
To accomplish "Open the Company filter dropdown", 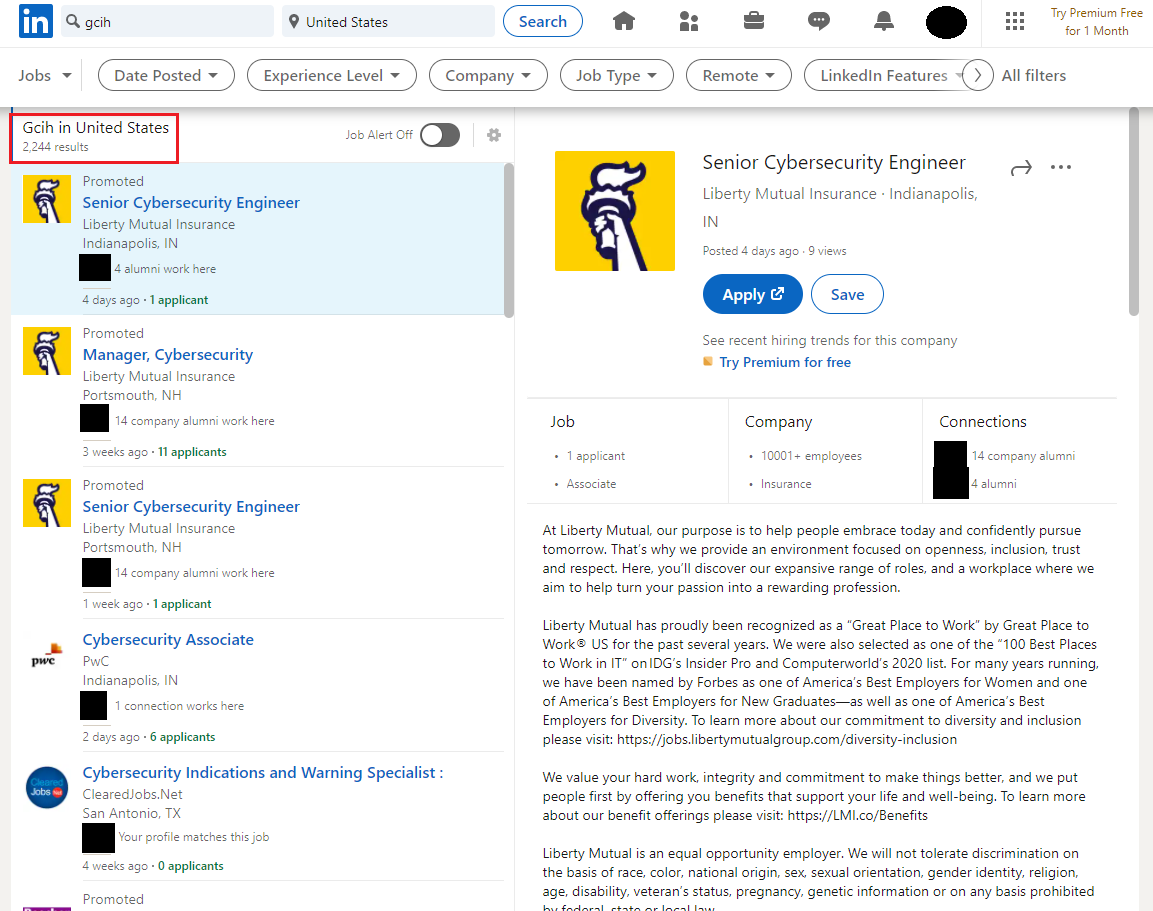I will [488, 75].
